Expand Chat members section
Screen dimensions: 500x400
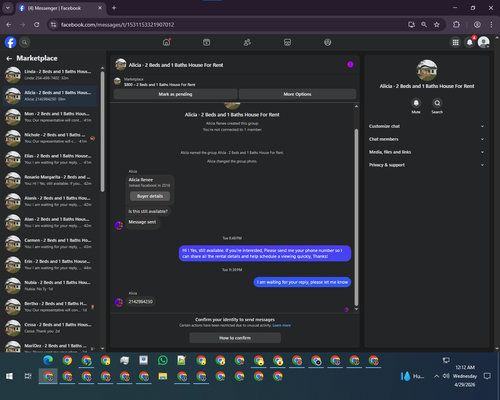[x=426, y=139]
